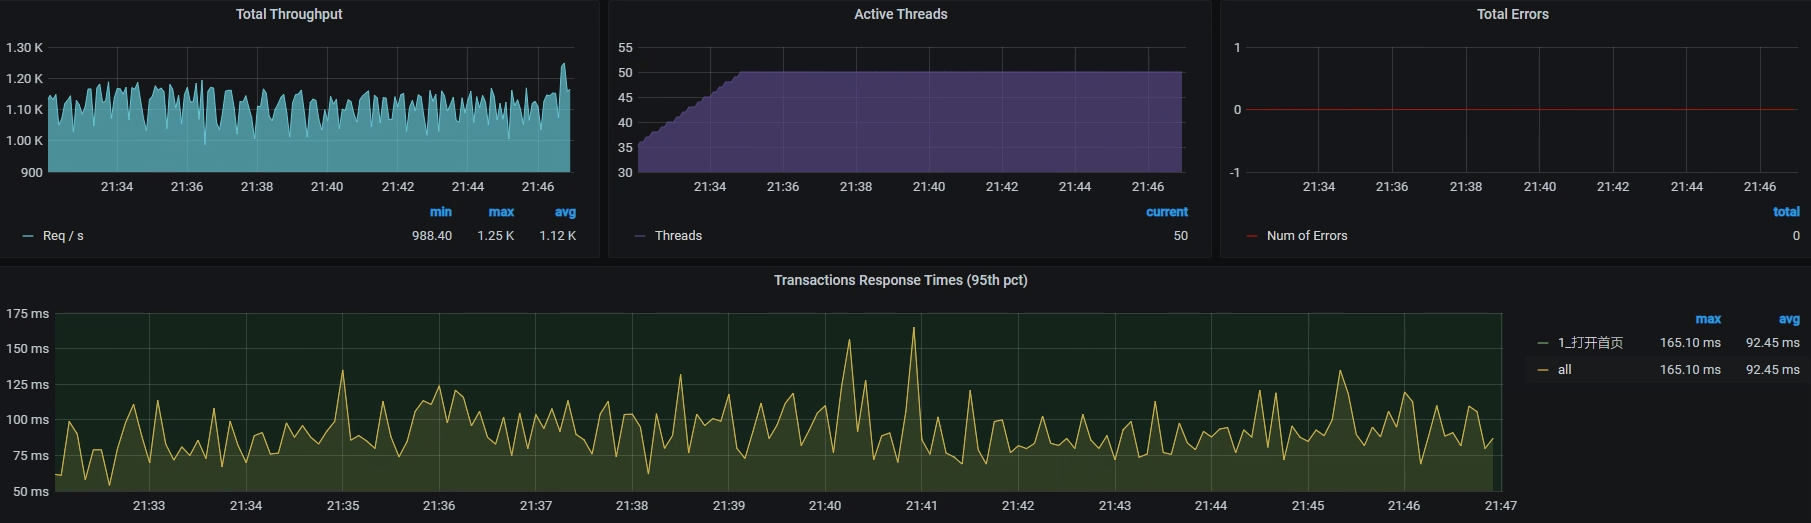Toggle the Num of Errors series label

(1306, 236)
